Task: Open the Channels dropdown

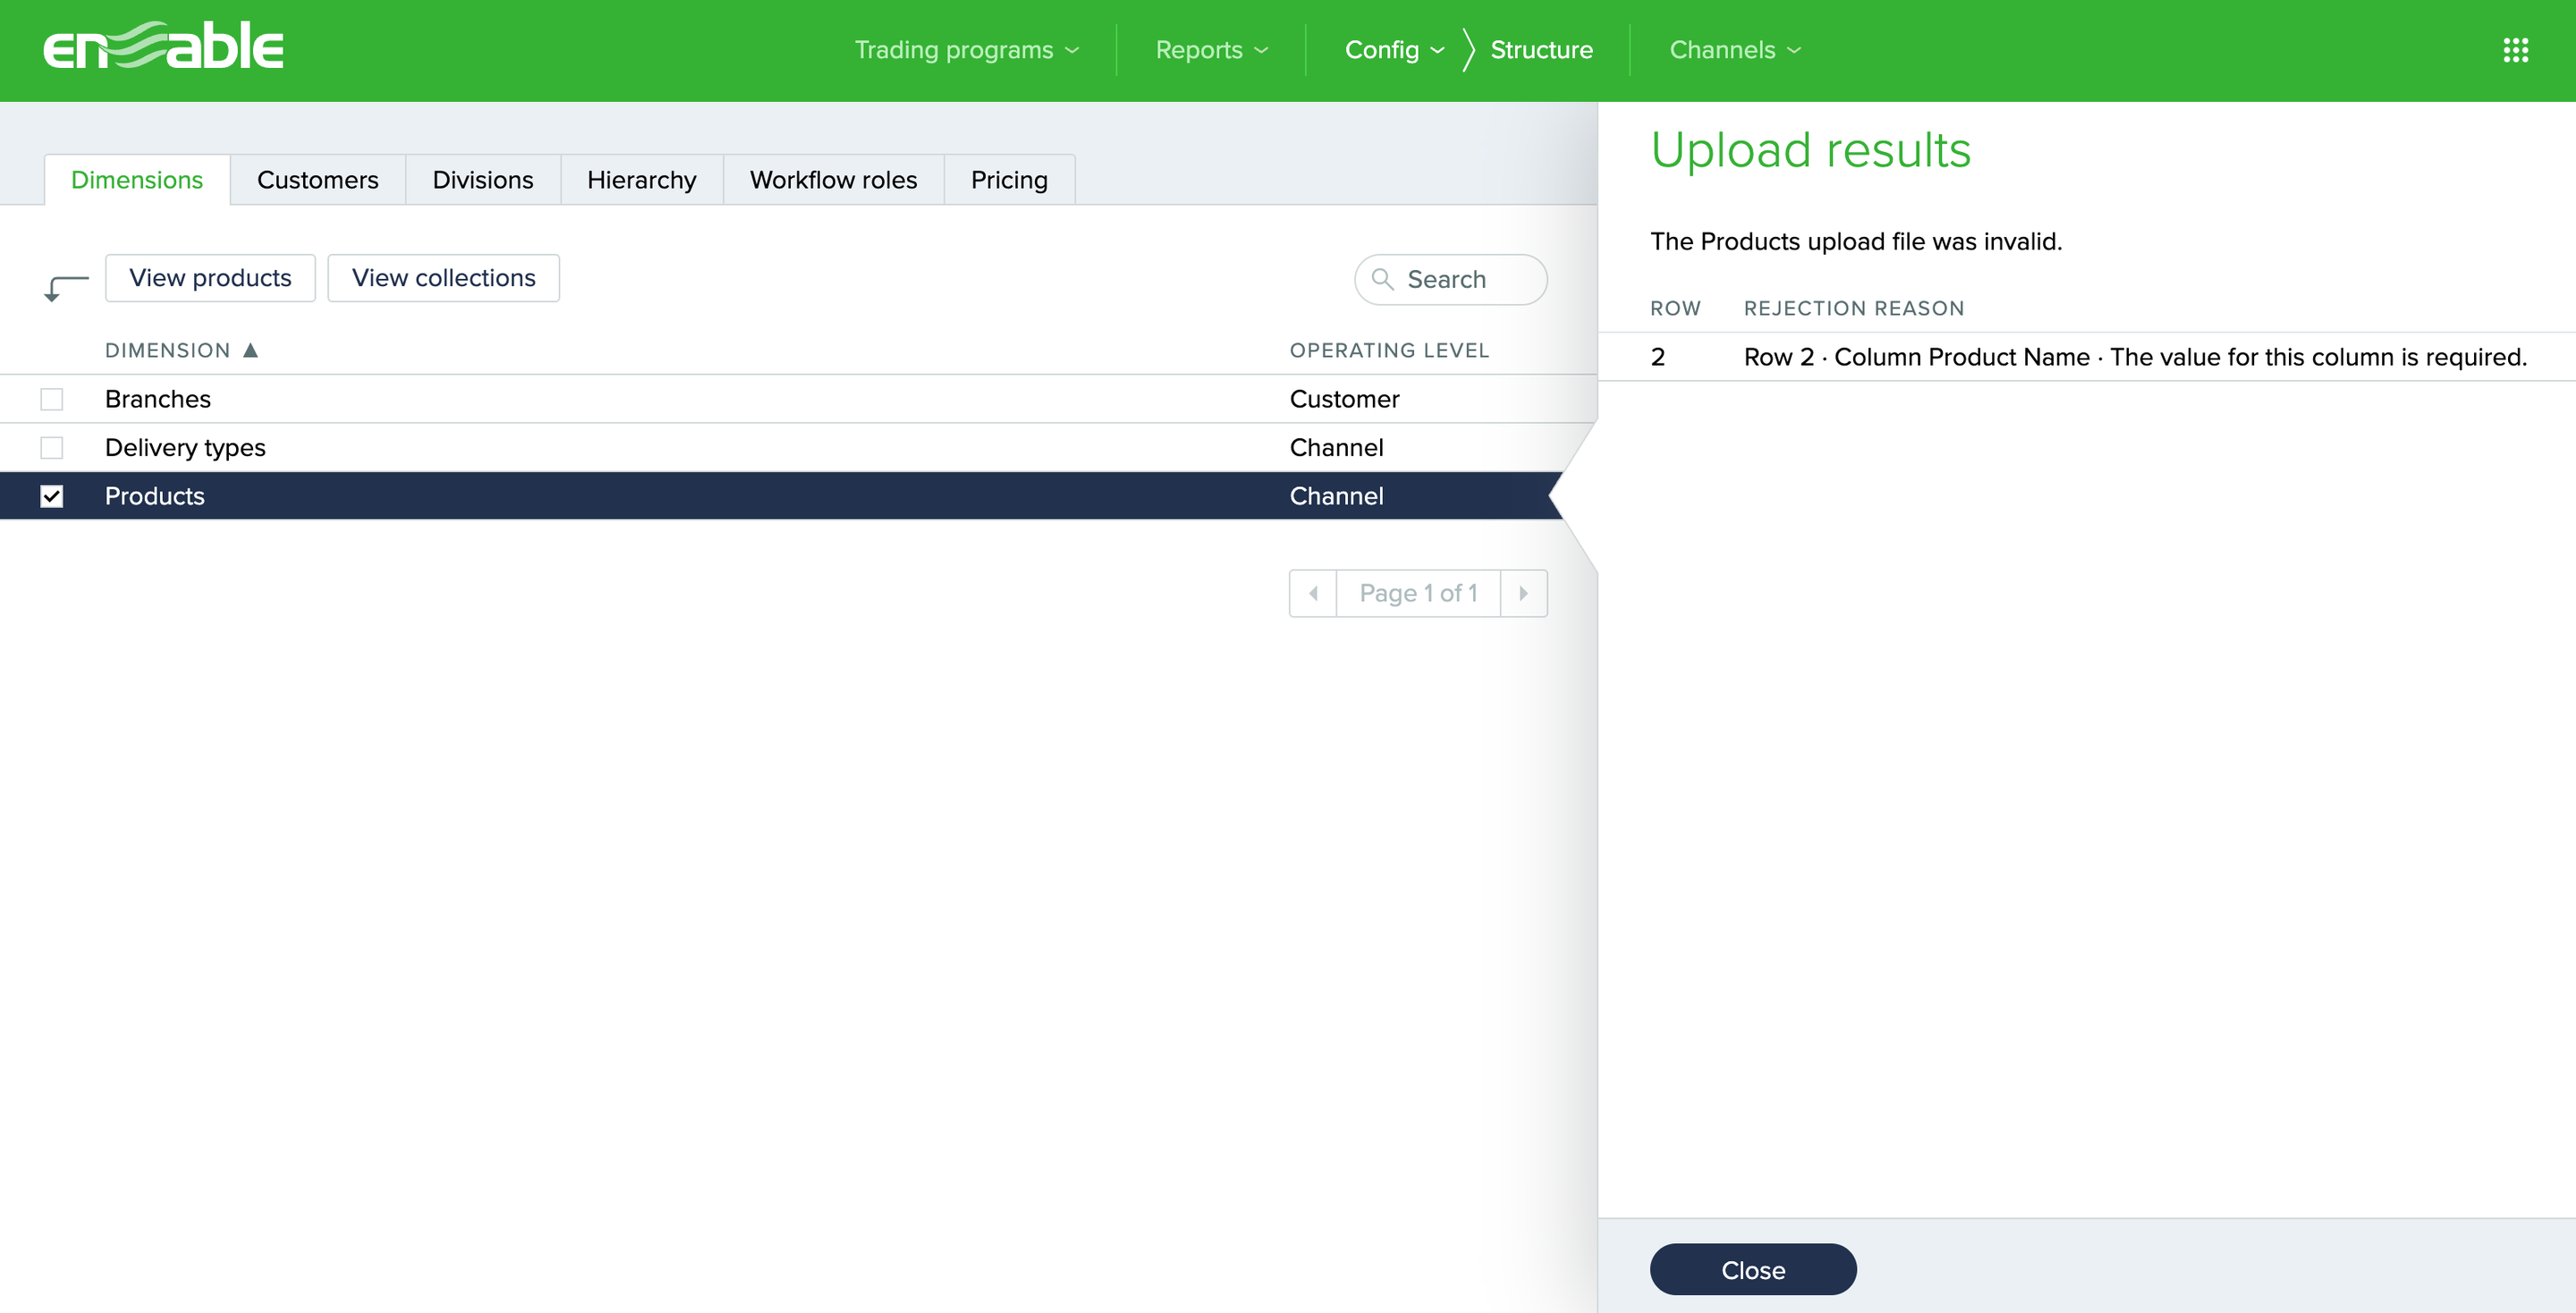Action: coord(1734,50)
